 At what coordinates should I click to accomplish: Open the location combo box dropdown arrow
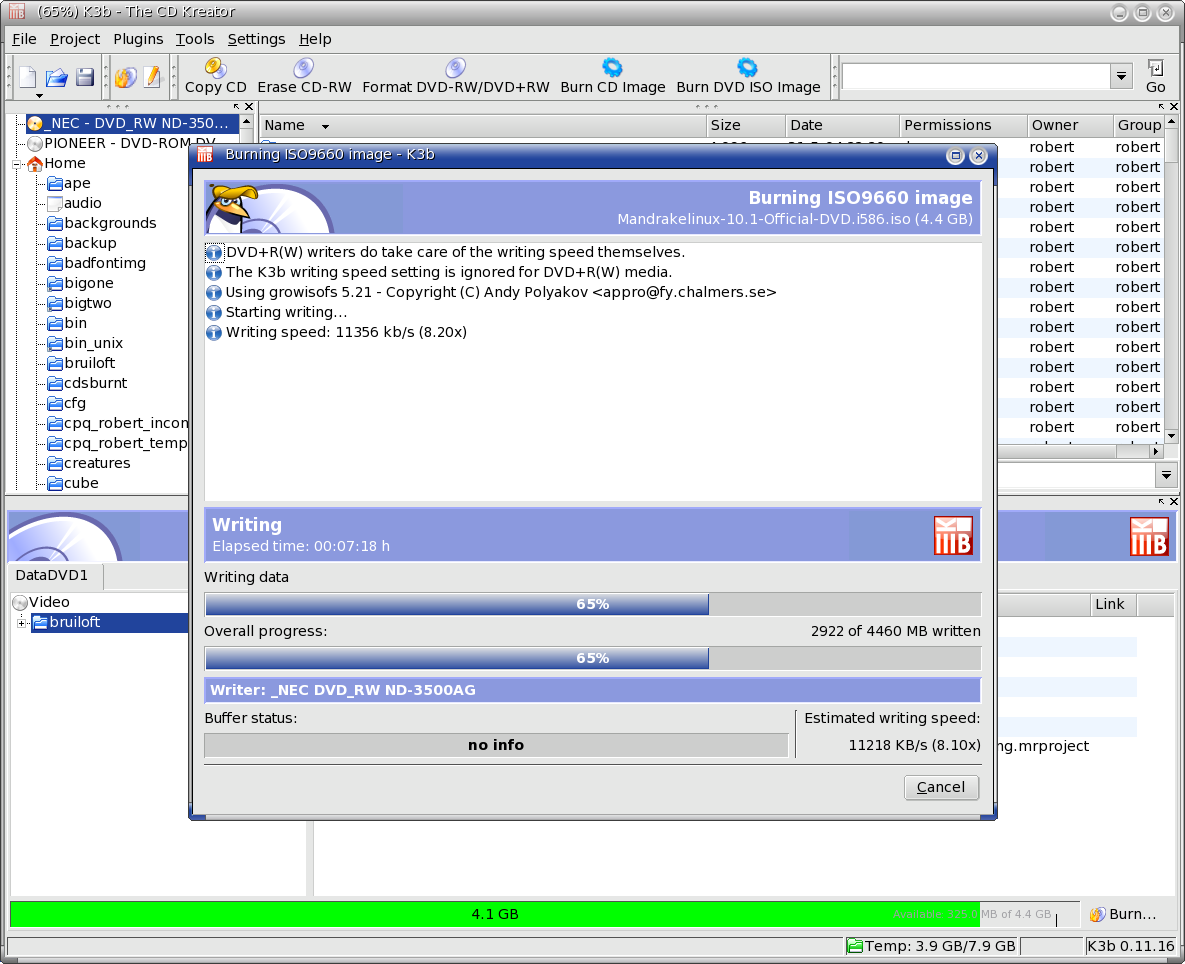click(x=1122, y=76)
